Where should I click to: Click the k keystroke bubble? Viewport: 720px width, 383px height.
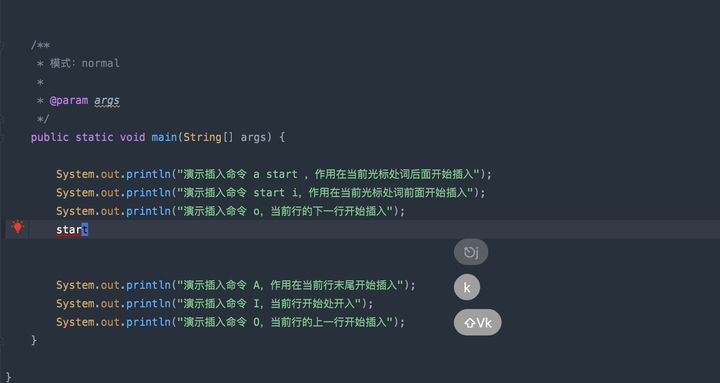467,288
